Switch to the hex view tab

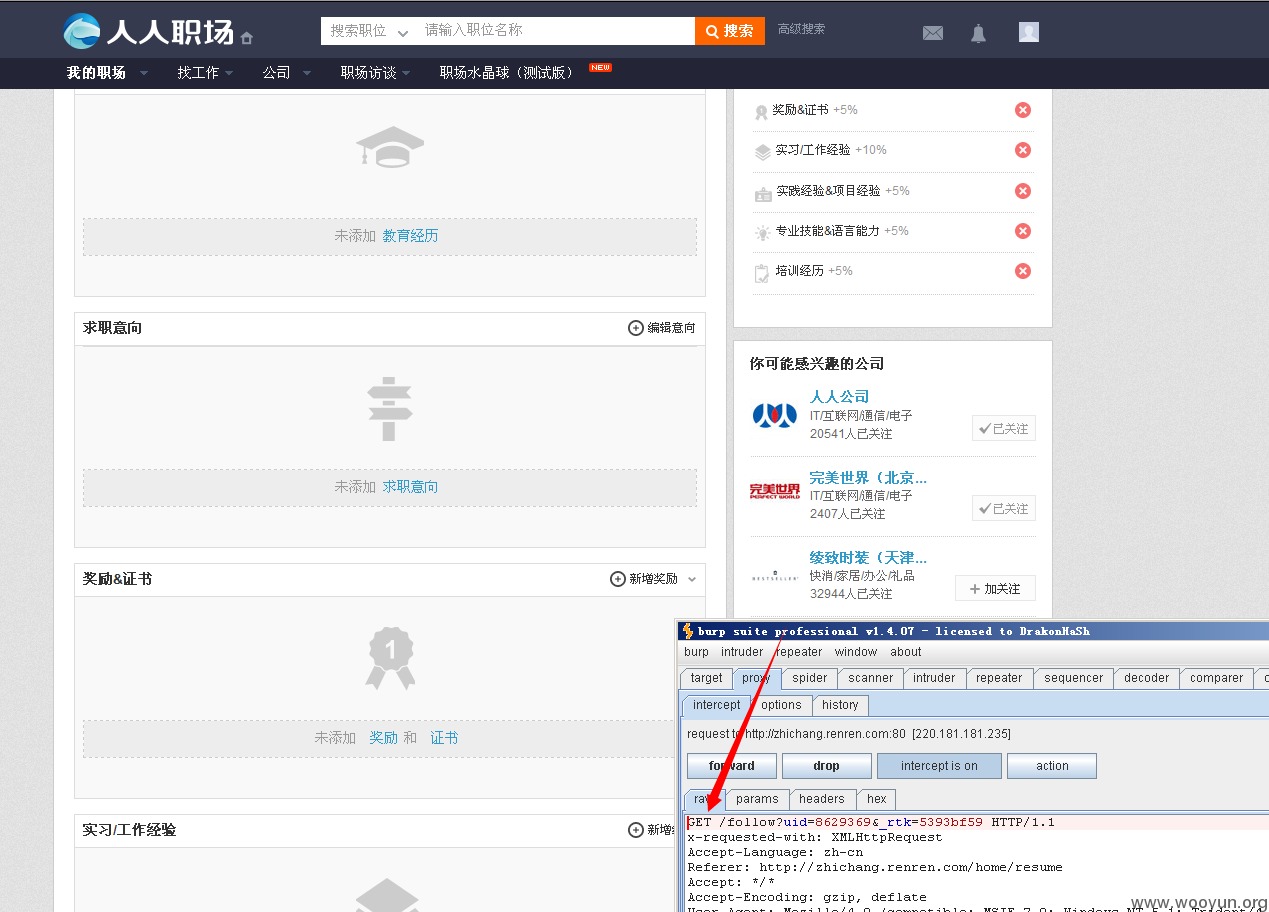click(877, 799)
